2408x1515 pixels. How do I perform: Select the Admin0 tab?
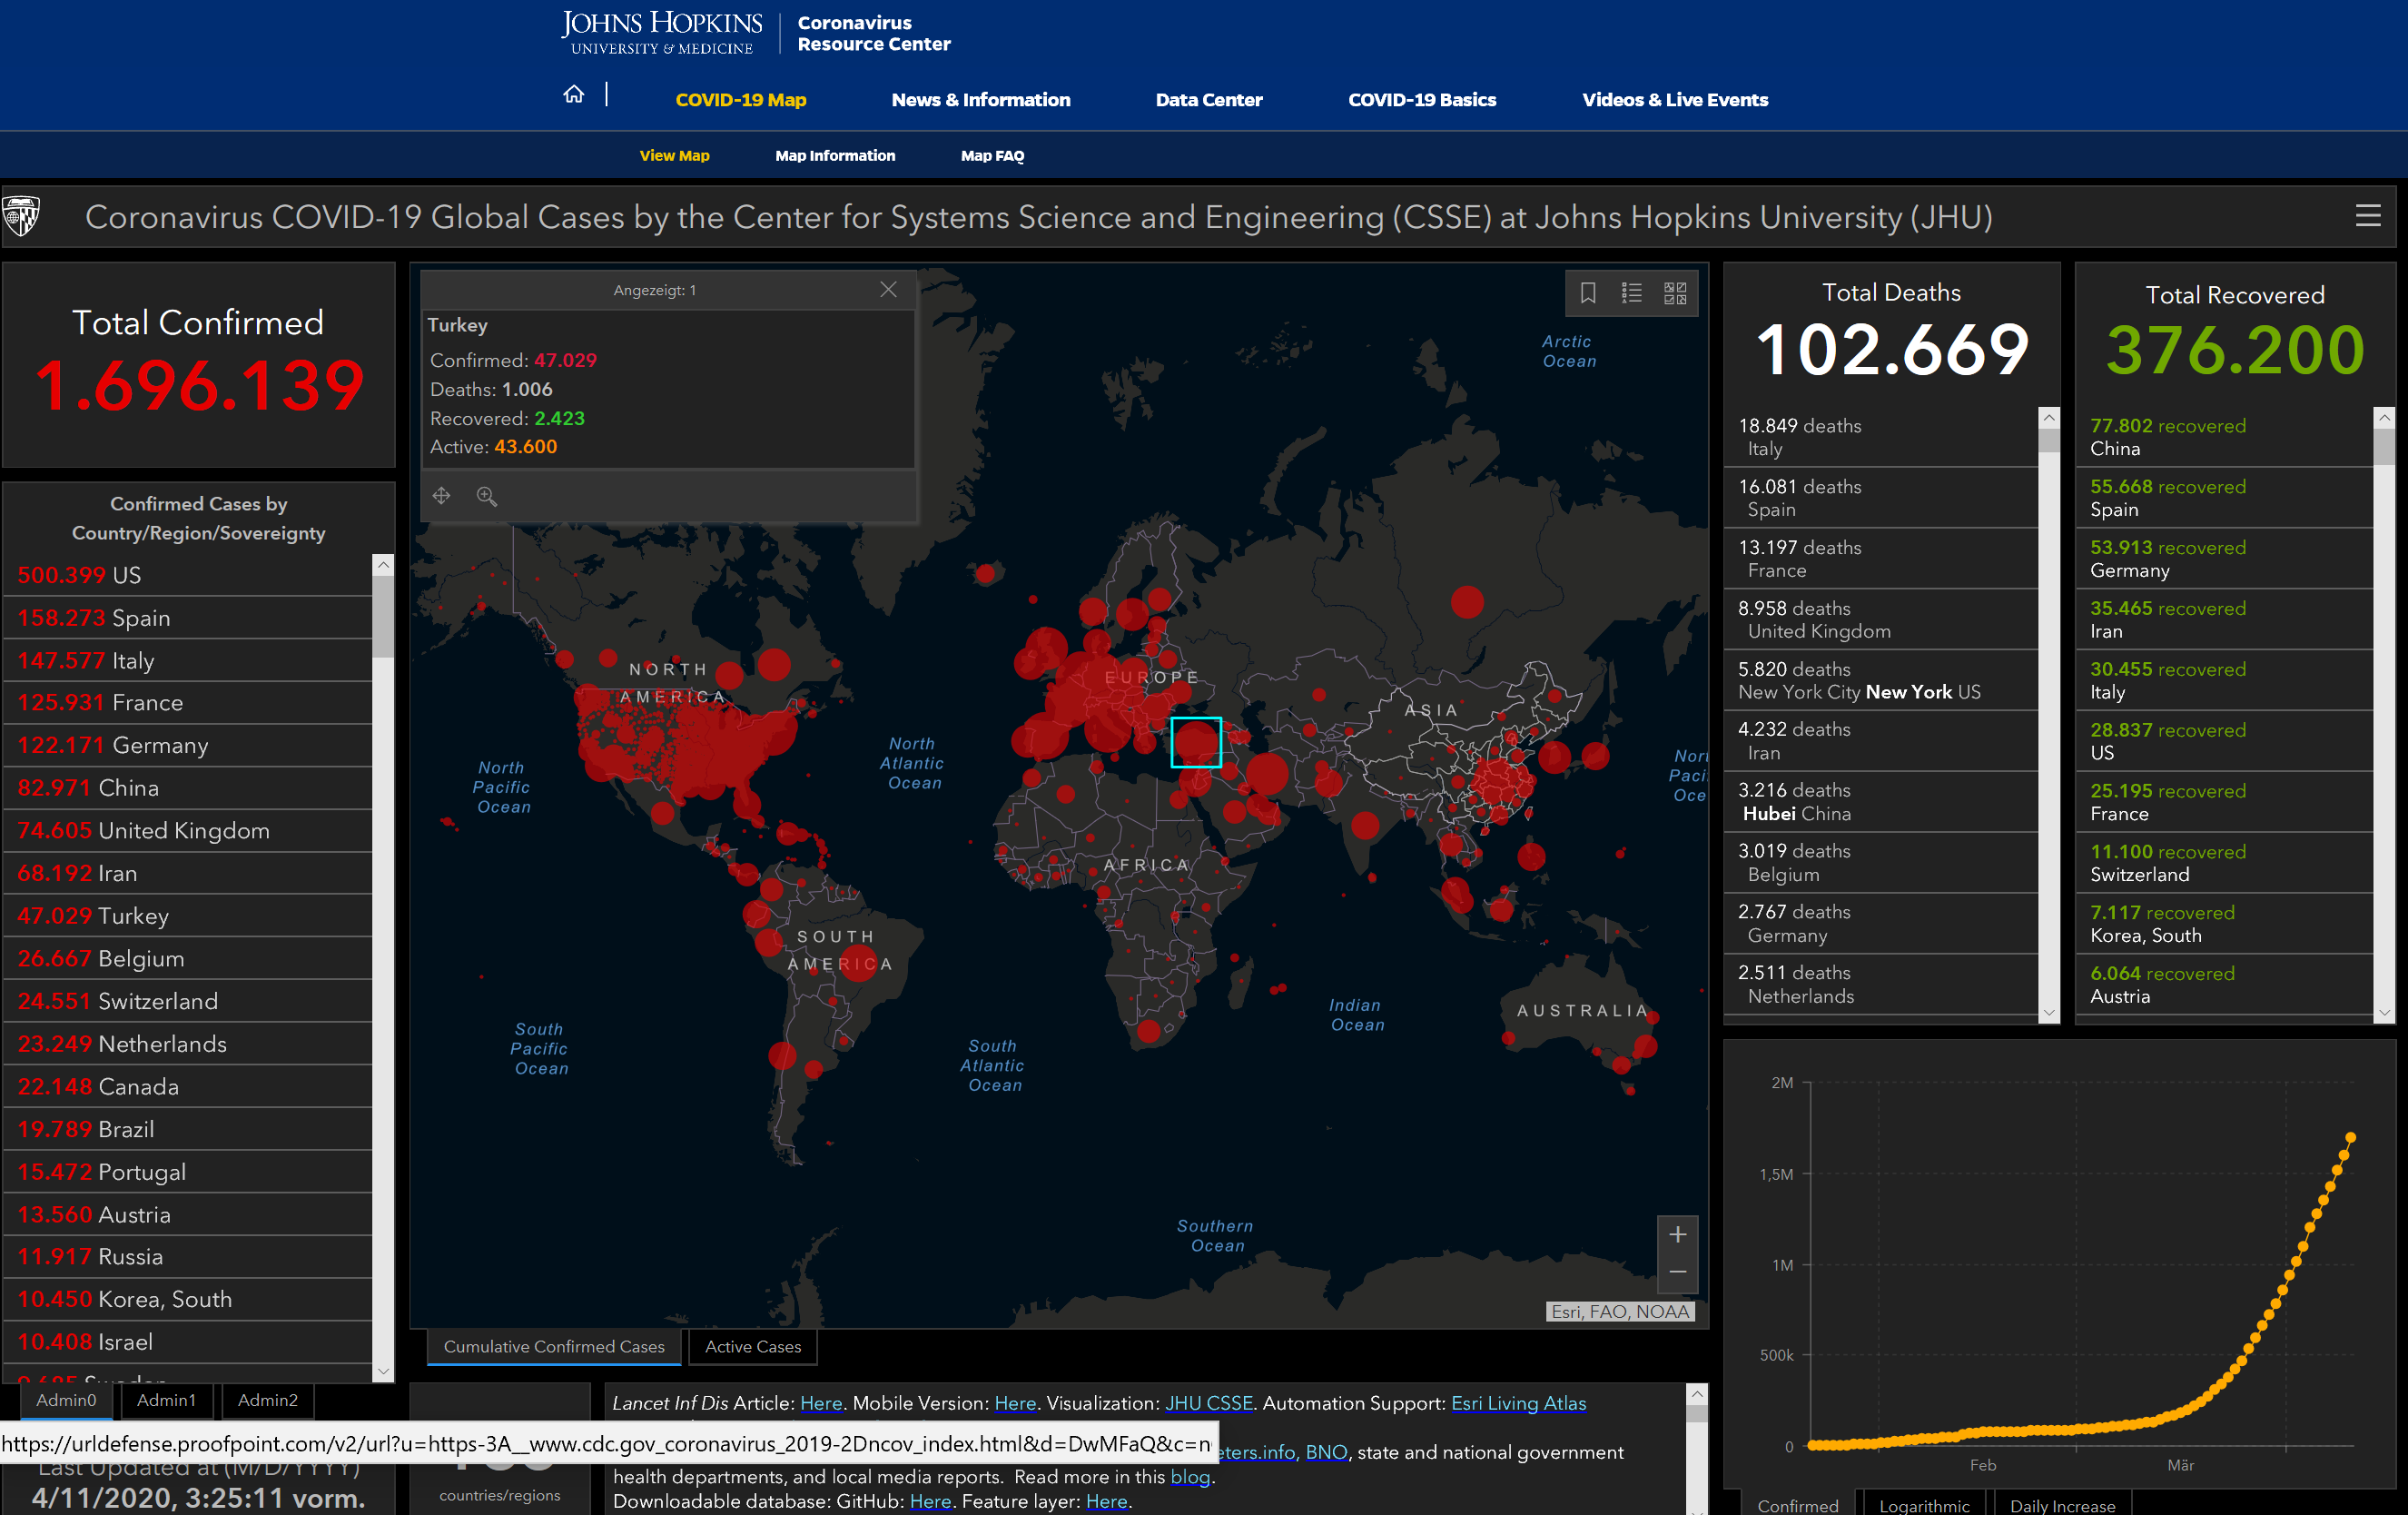coord(66,1400)
